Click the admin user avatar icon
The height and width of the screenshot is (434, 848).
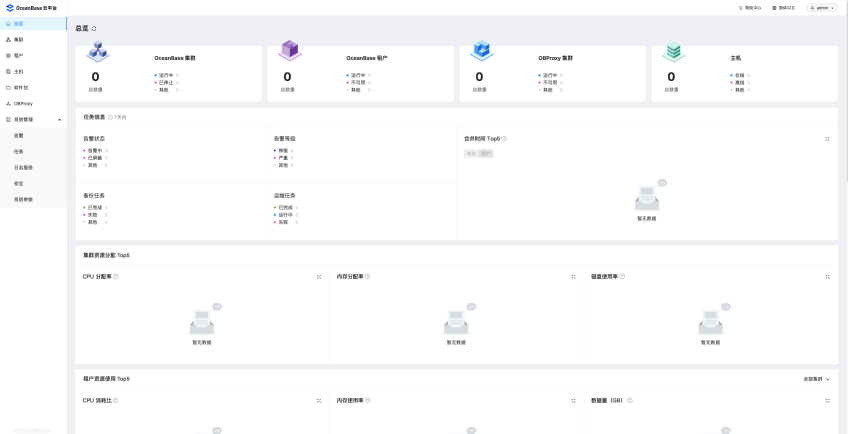tap(812, 8)
